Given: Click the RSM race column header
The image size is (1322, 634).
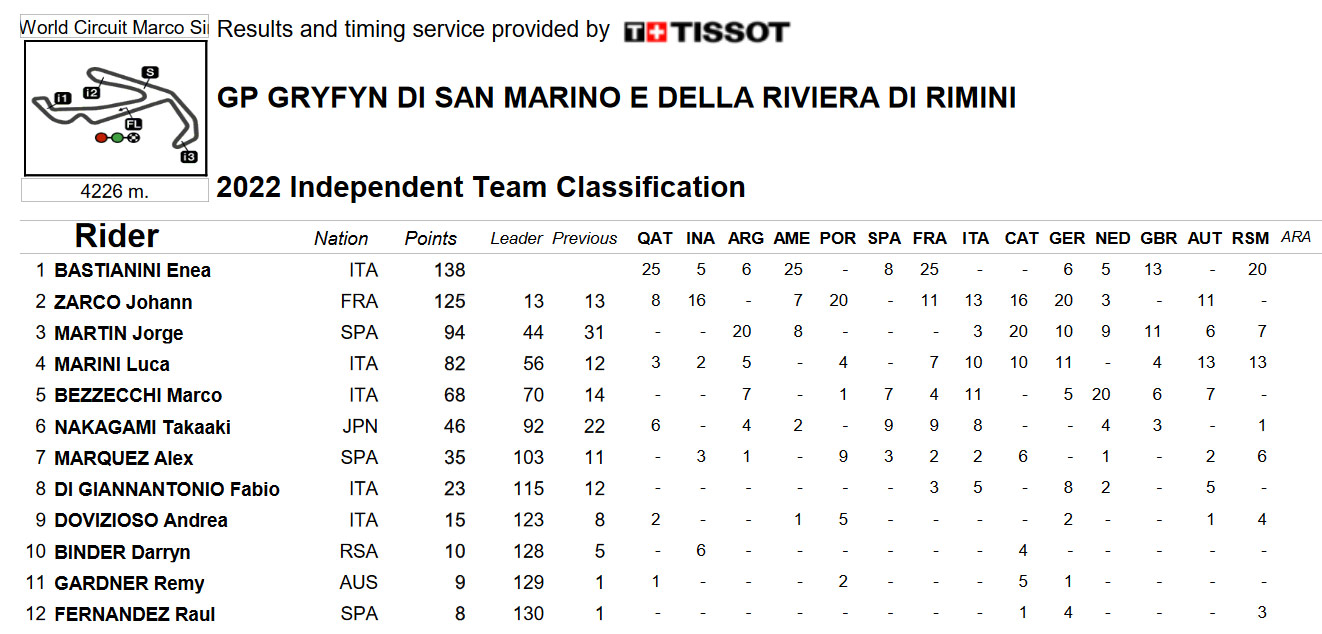Looking at the screenshot, I should click(x=1250, y=239).
